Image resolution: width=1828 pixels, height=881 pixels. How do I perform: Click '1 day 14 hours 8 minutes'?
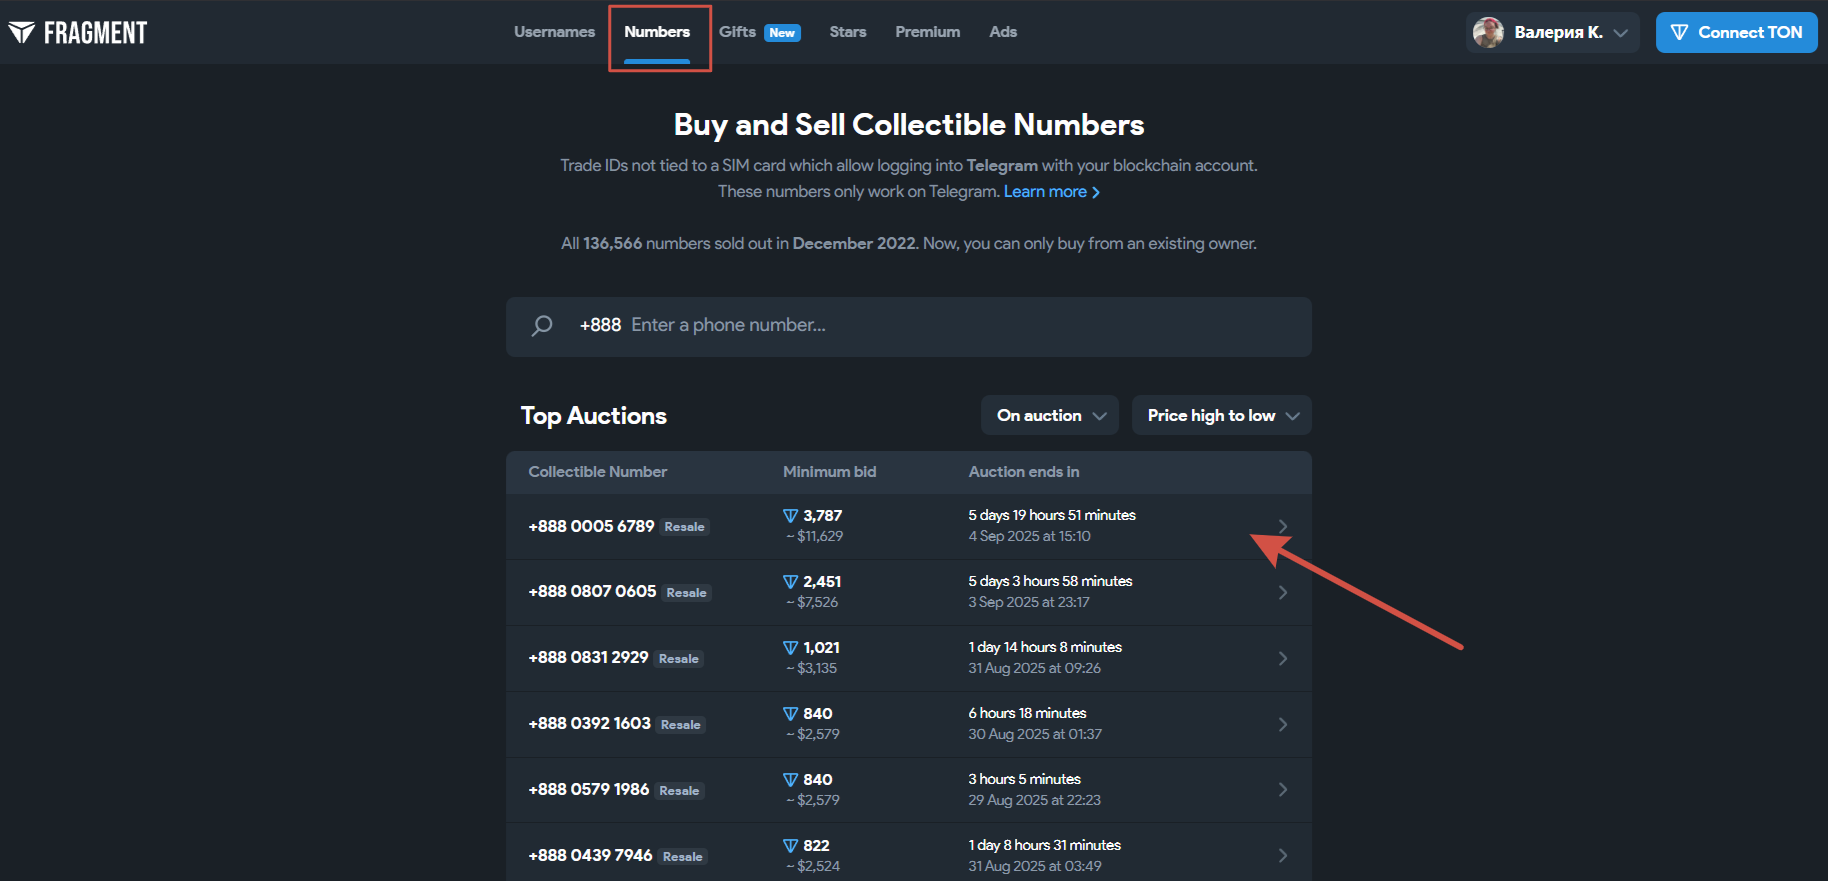(1045, 648)
